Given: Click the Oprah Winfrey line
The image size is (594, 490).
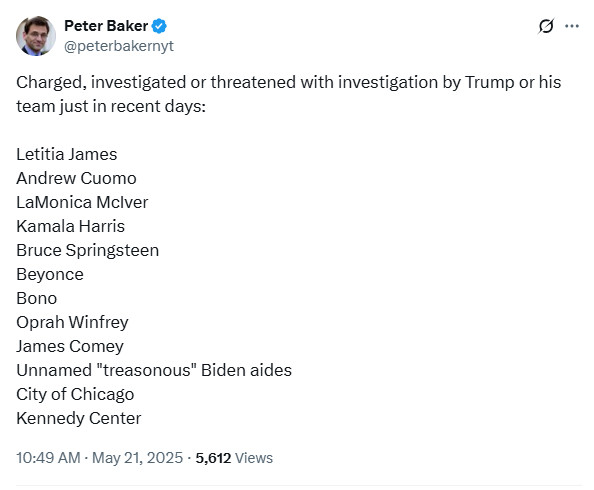Looking at the screenshot, I should point(72,322).
